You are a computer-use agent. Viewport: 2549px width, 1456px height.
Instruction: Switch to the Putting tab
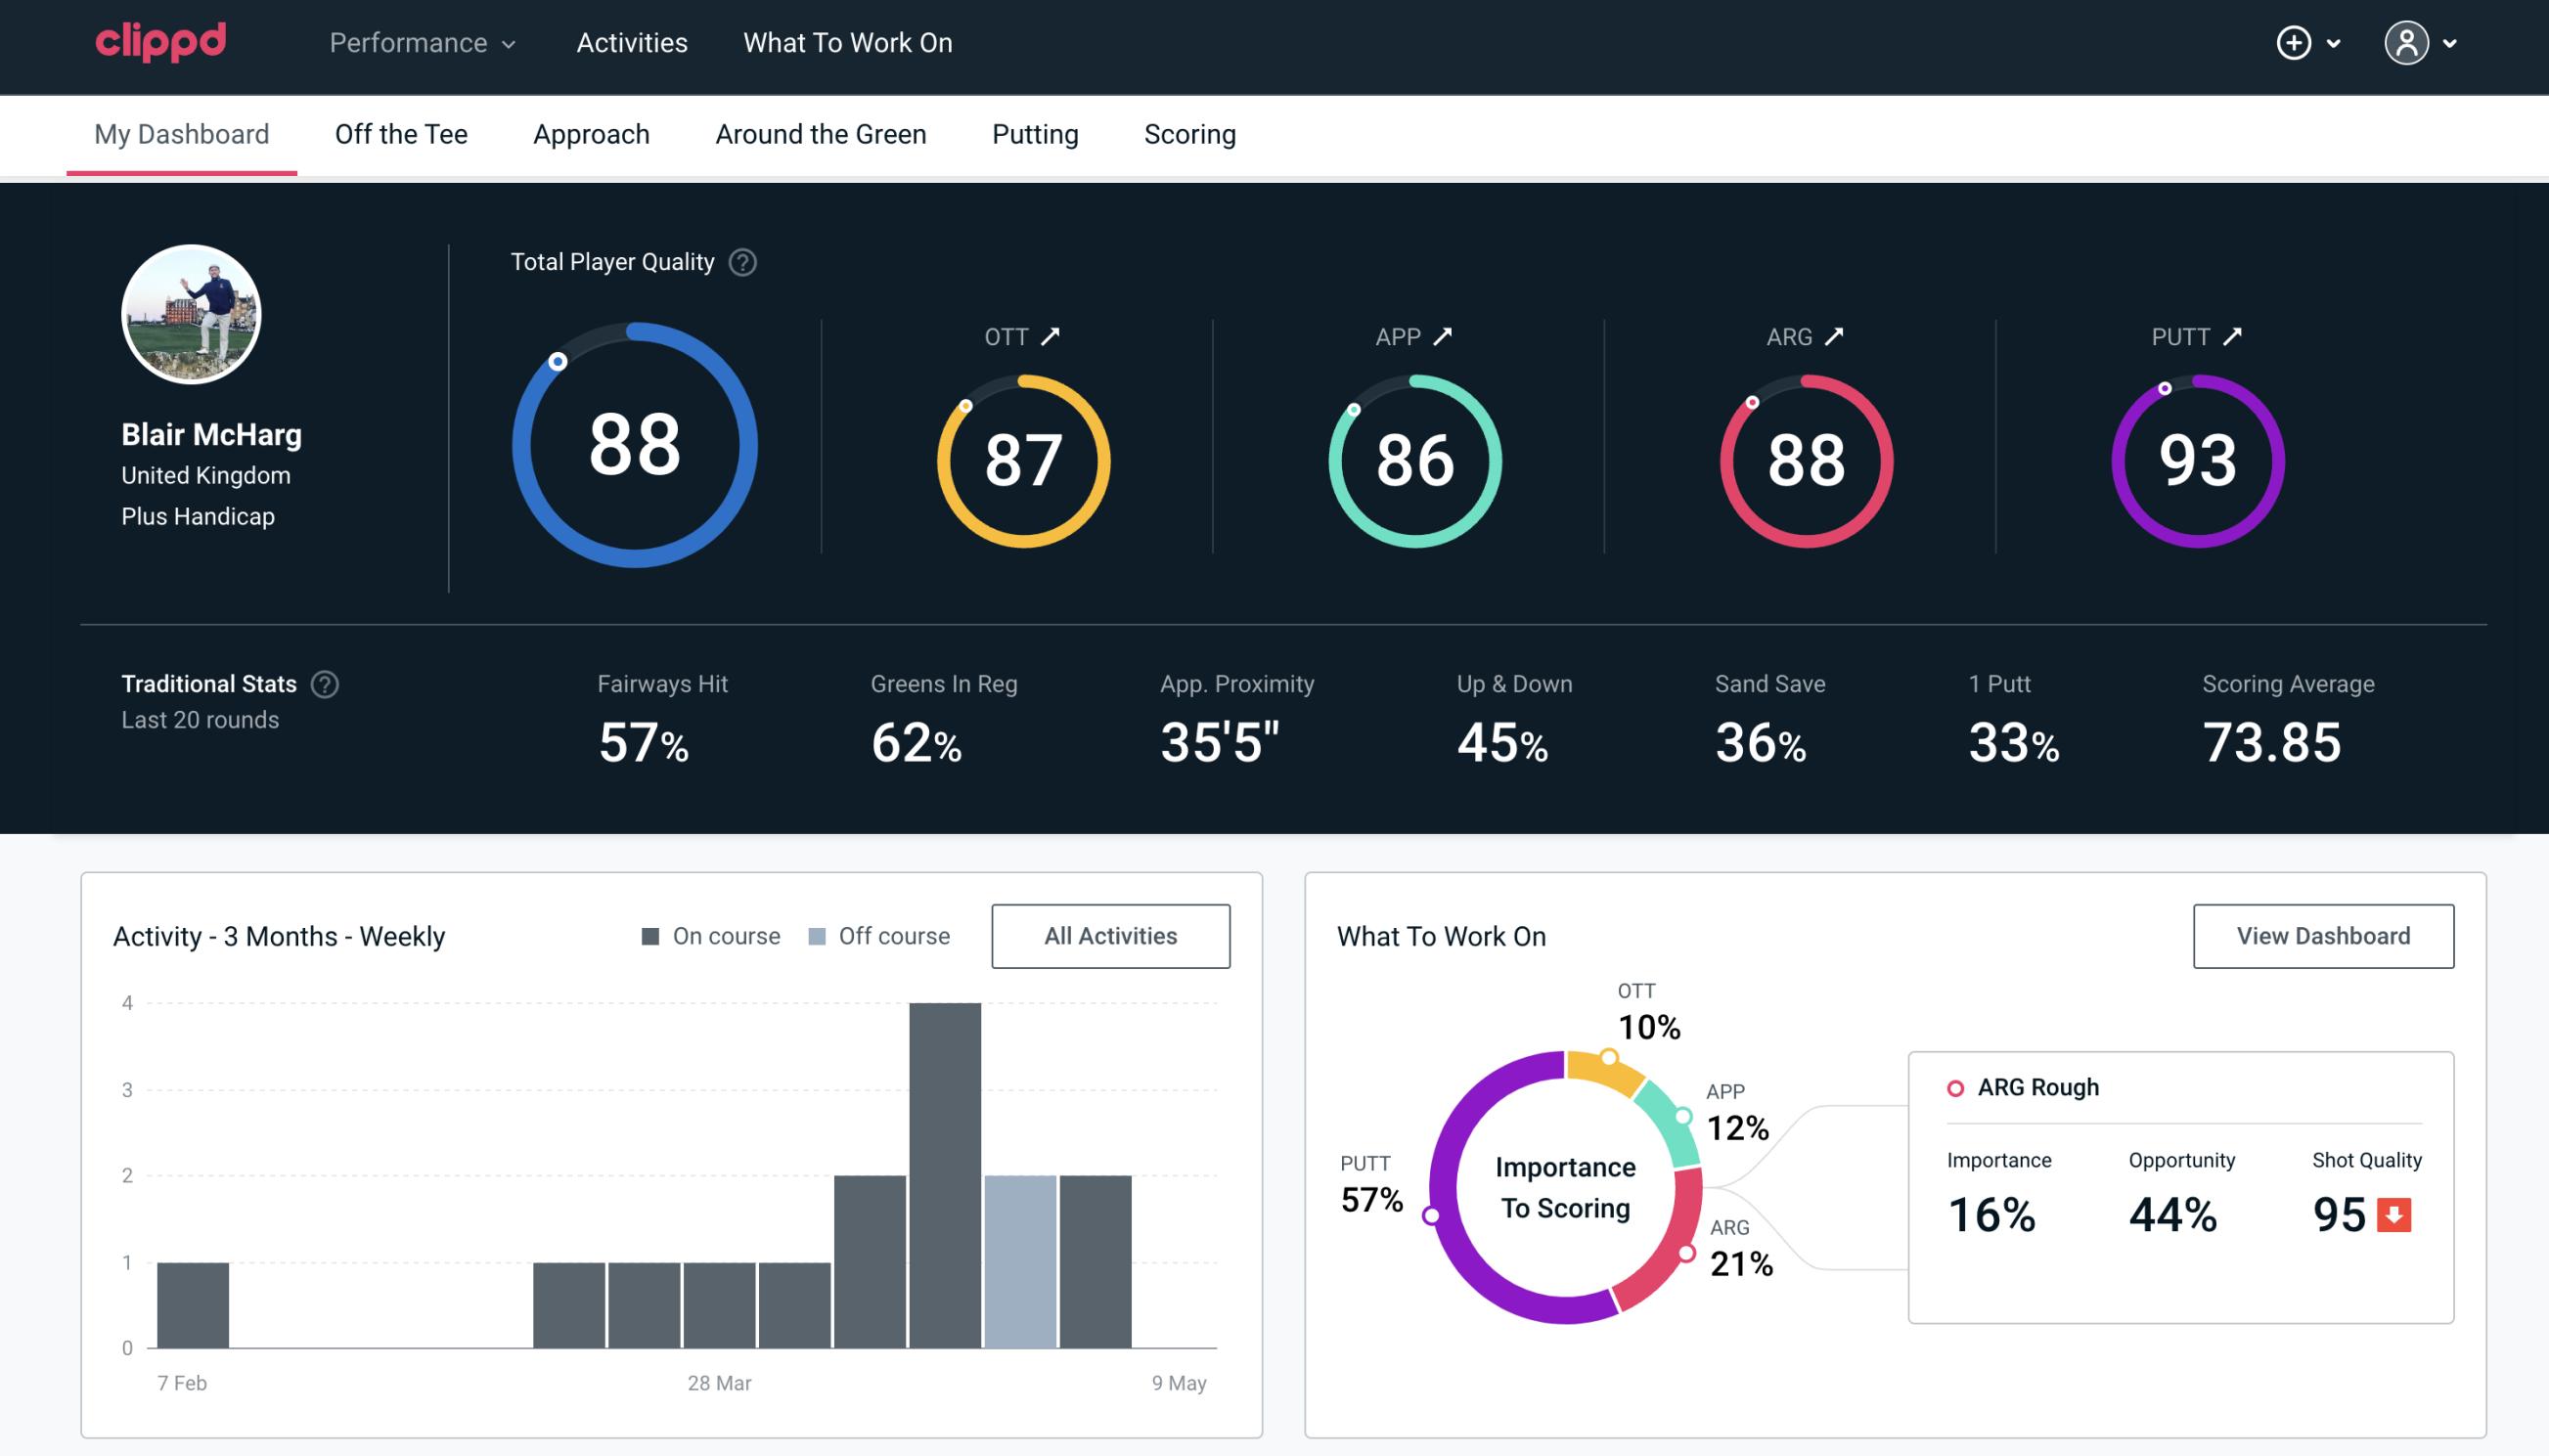click(1035, 133)
